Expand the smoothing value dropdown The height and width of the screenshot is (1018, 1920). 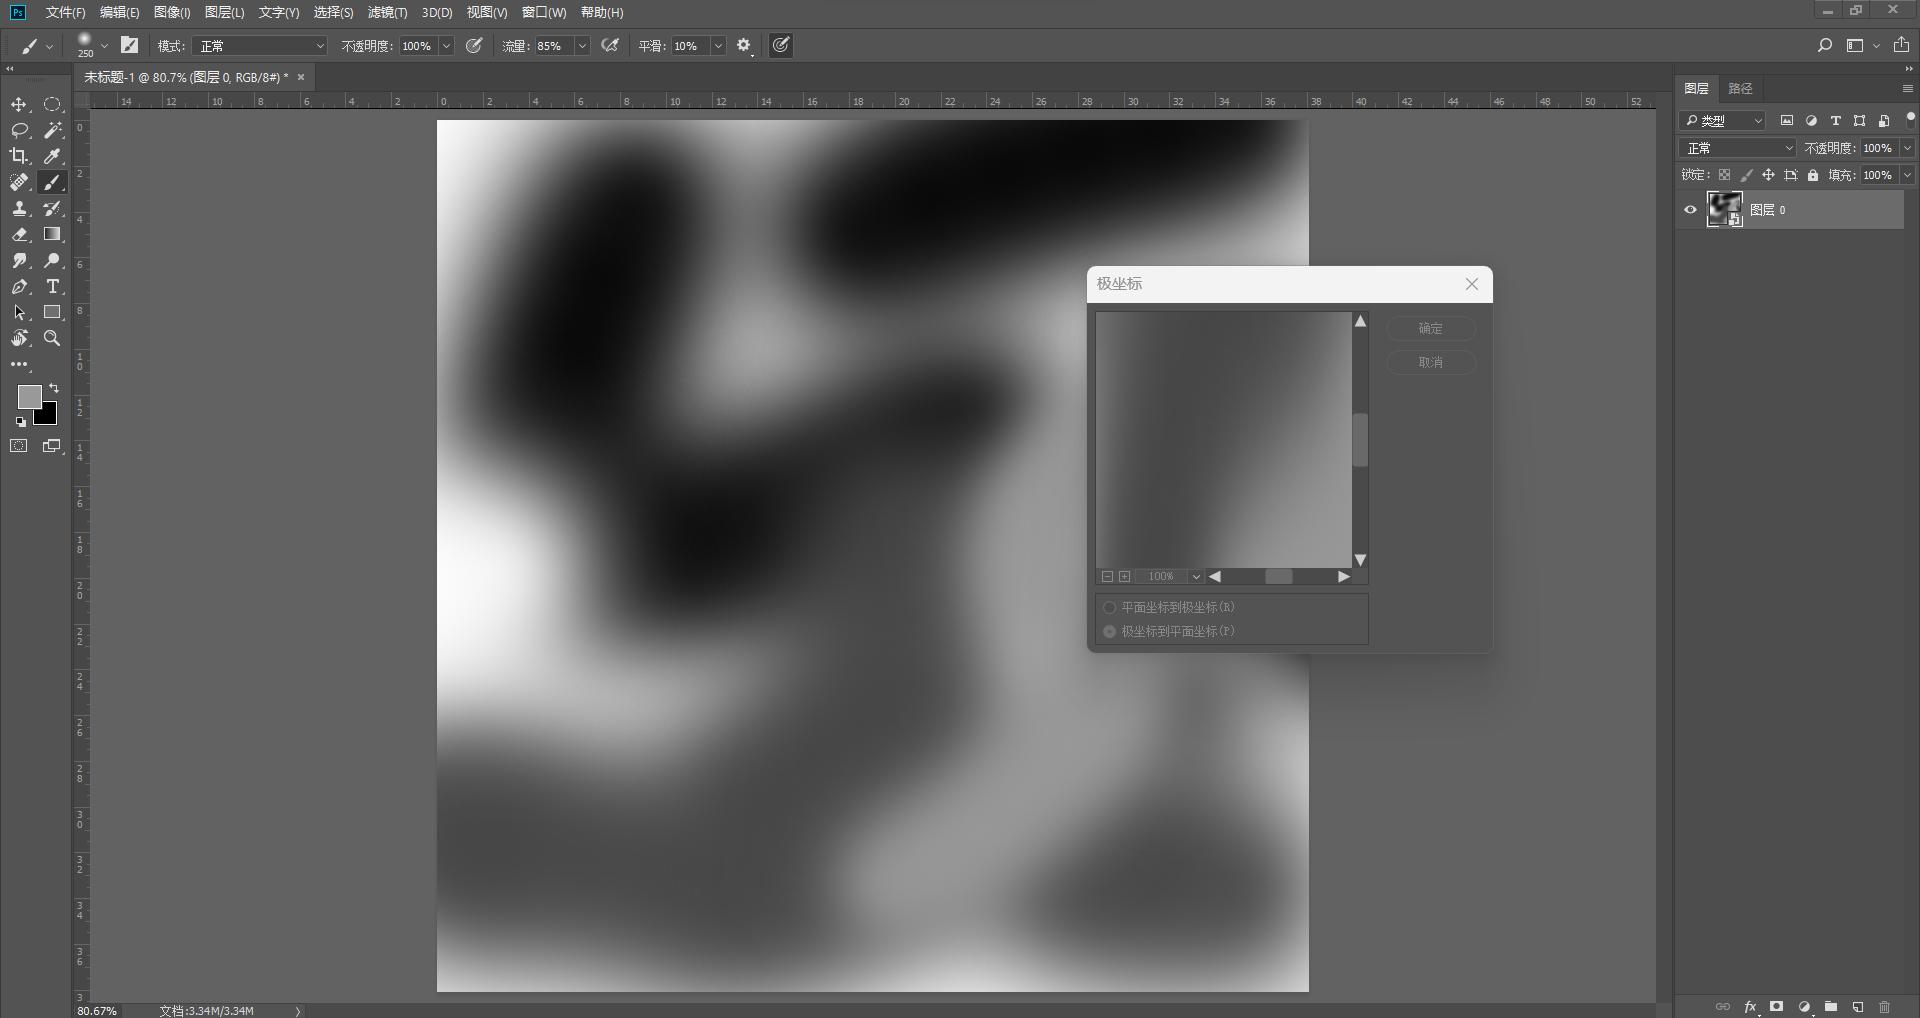pos(718,46)
